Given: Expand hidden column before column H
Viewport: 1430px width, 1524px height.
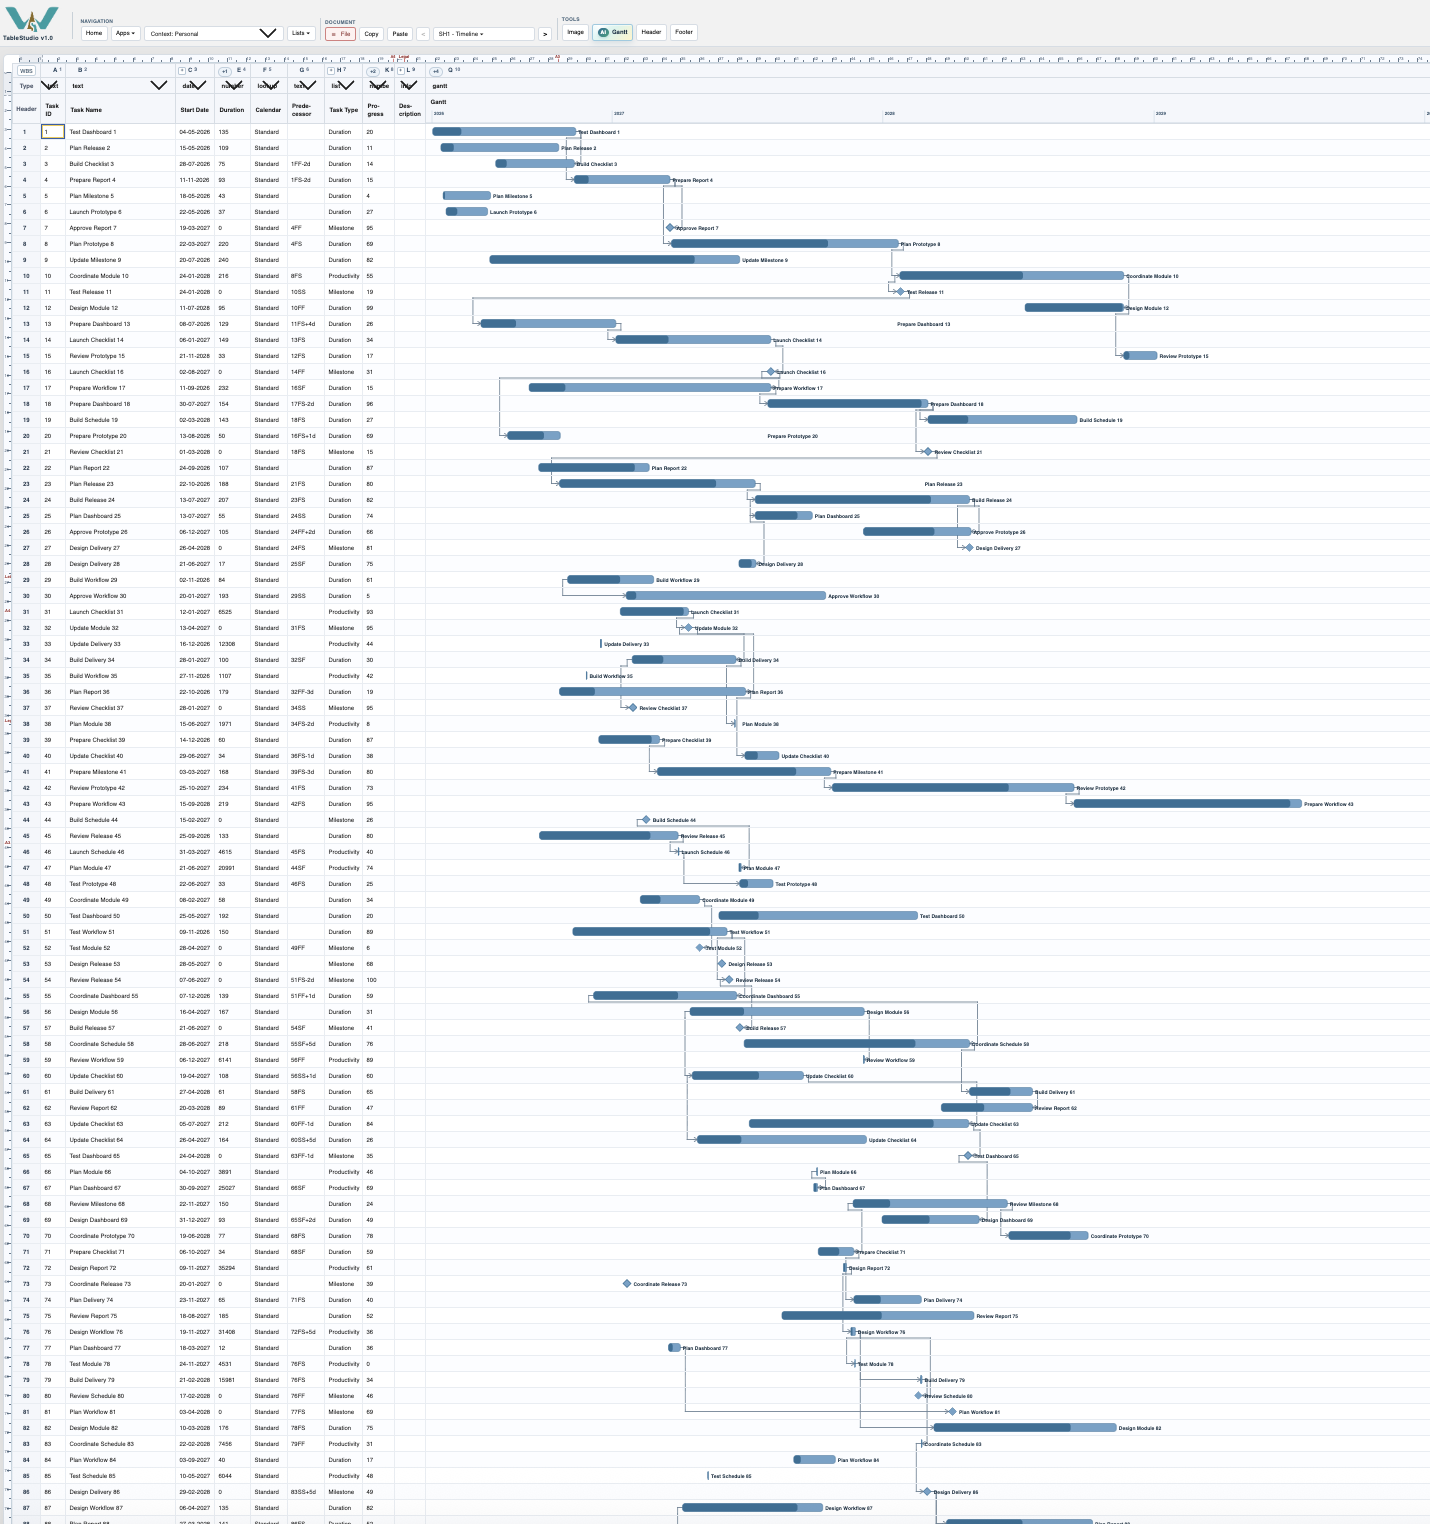Looking at the screenshot, I should coord(331,71).
